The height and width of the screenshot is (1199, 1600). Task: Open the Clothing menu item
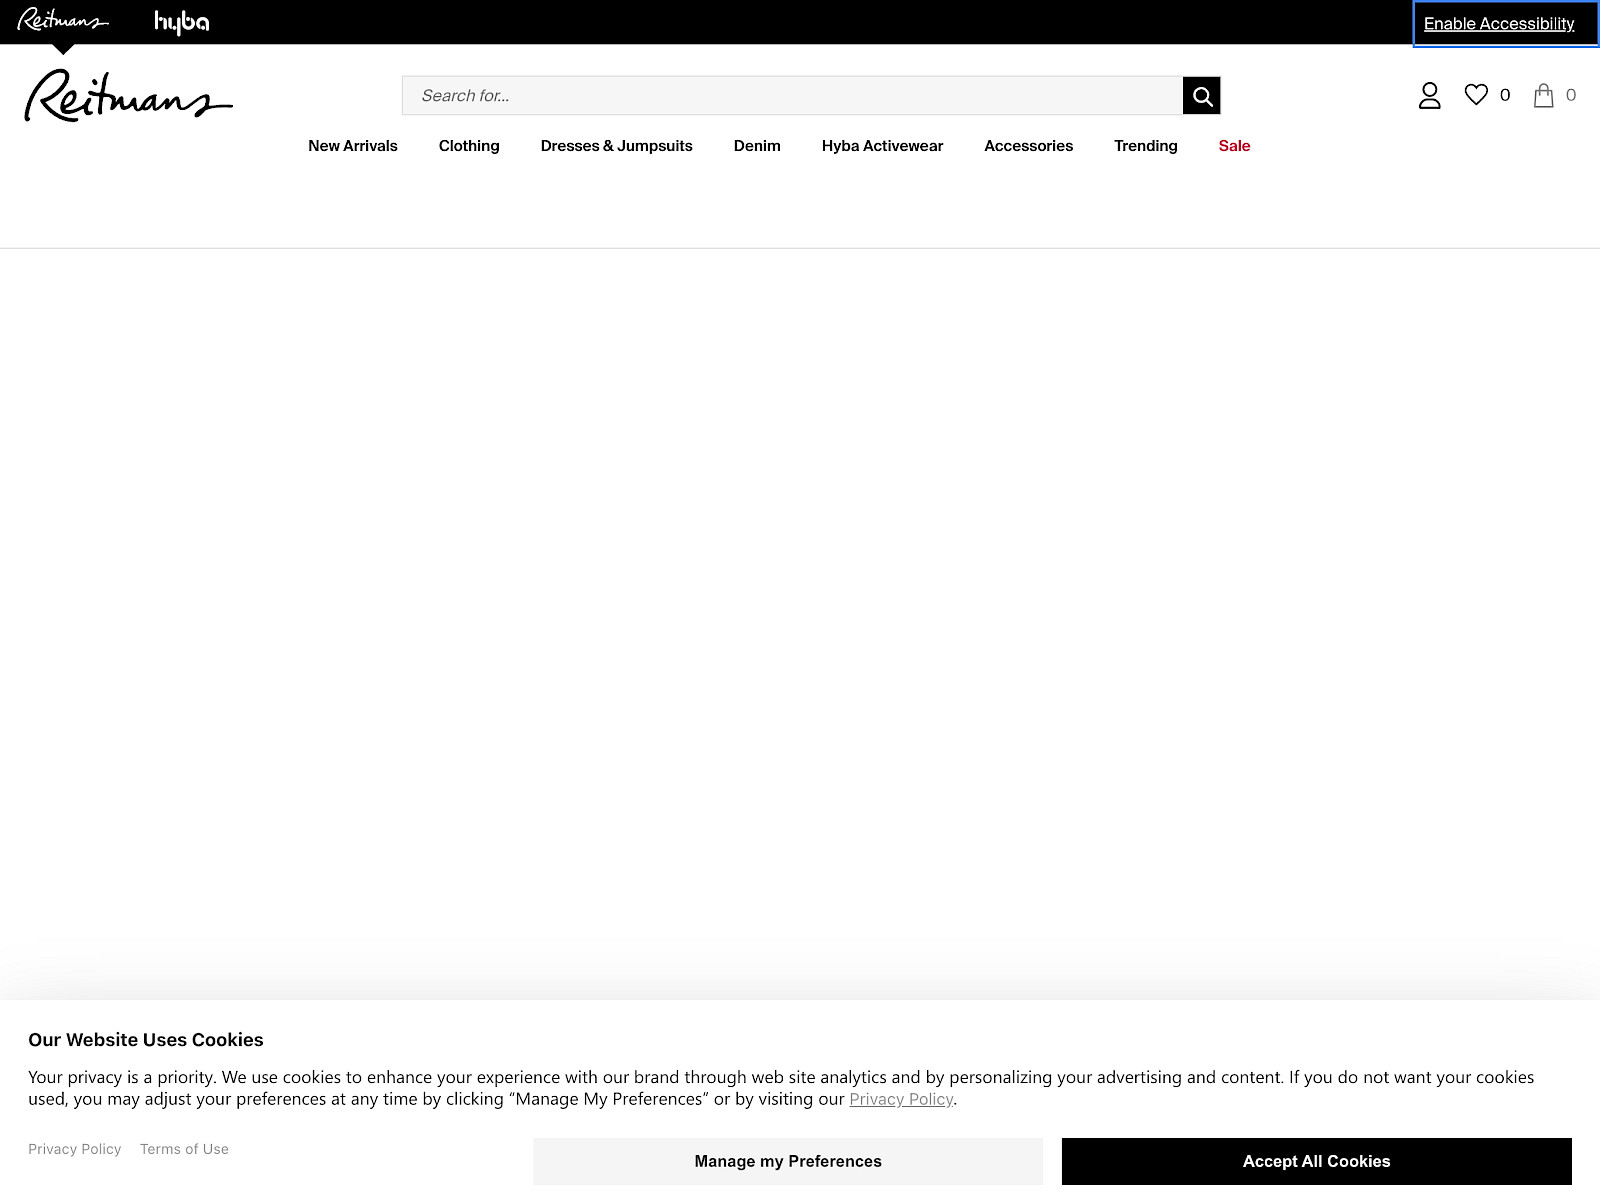point(468,145)
